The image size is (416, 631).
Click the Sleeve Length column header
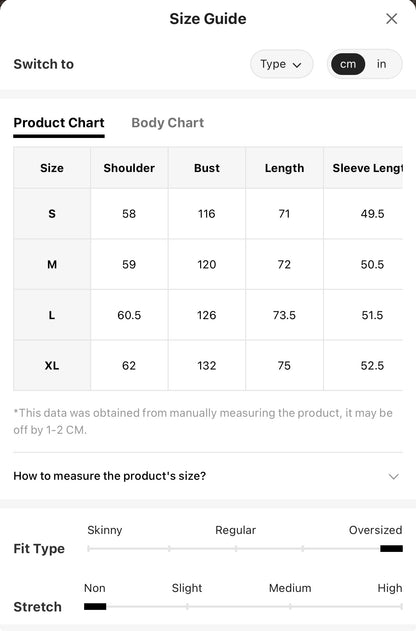[367, 168]
